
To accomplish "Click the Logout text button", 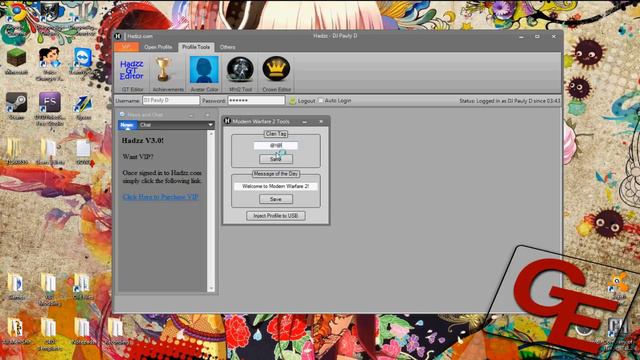I will pyautogui.click(x=306, y=100).
